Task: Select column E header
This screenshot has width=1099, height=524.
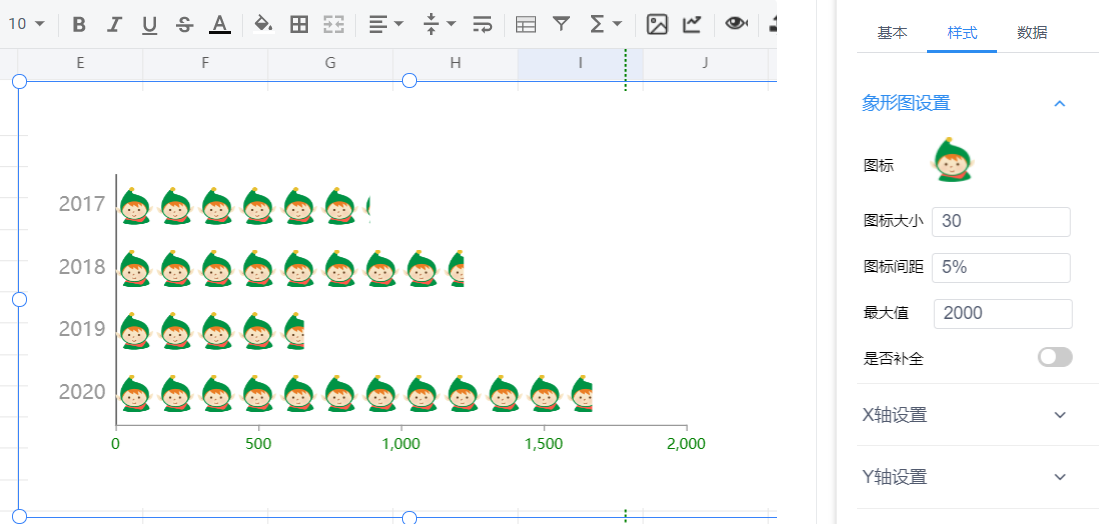Action: [80, 63]
